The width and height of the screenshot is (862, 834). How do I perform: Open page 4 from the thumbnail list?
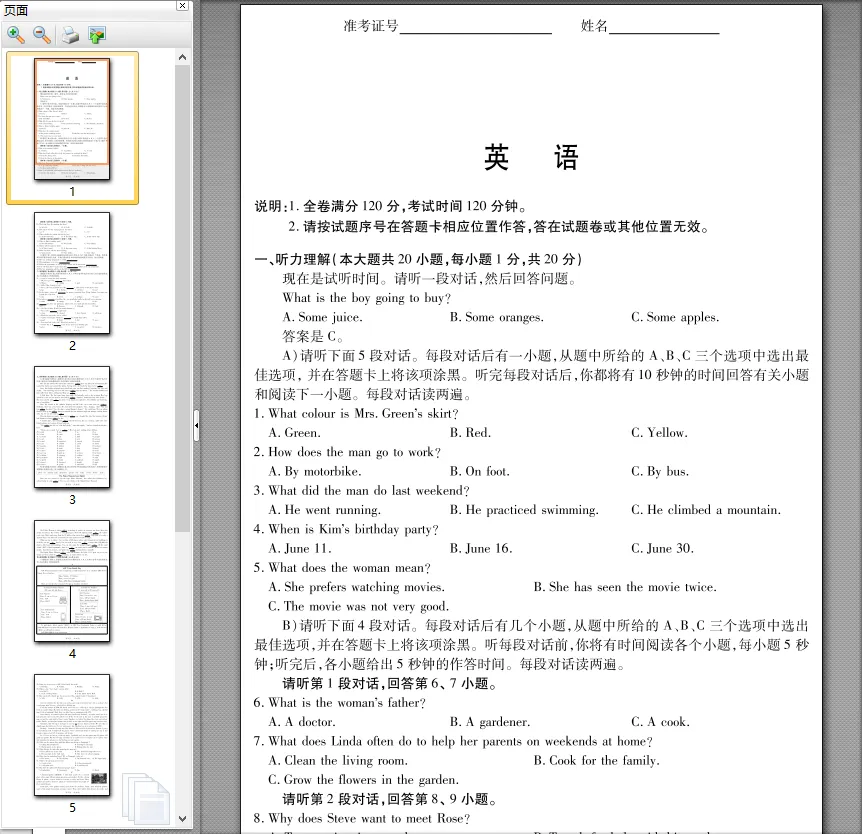tap(72, 582)
